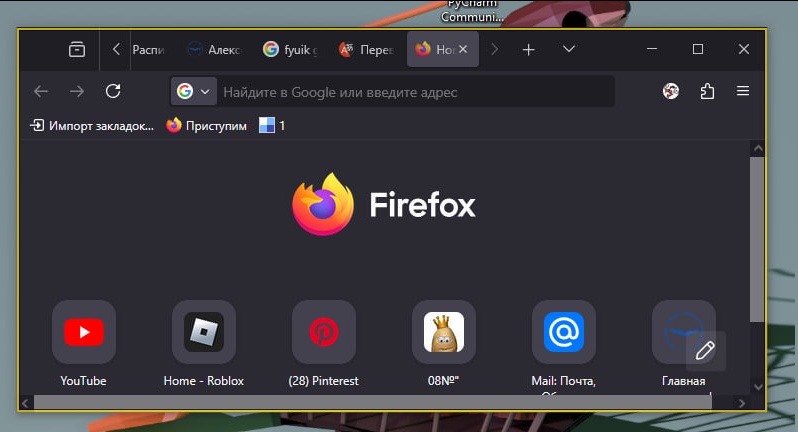The width and height of the screenshot is (798, 432).
Task: Close the active new tab
Action: [464, 50]
